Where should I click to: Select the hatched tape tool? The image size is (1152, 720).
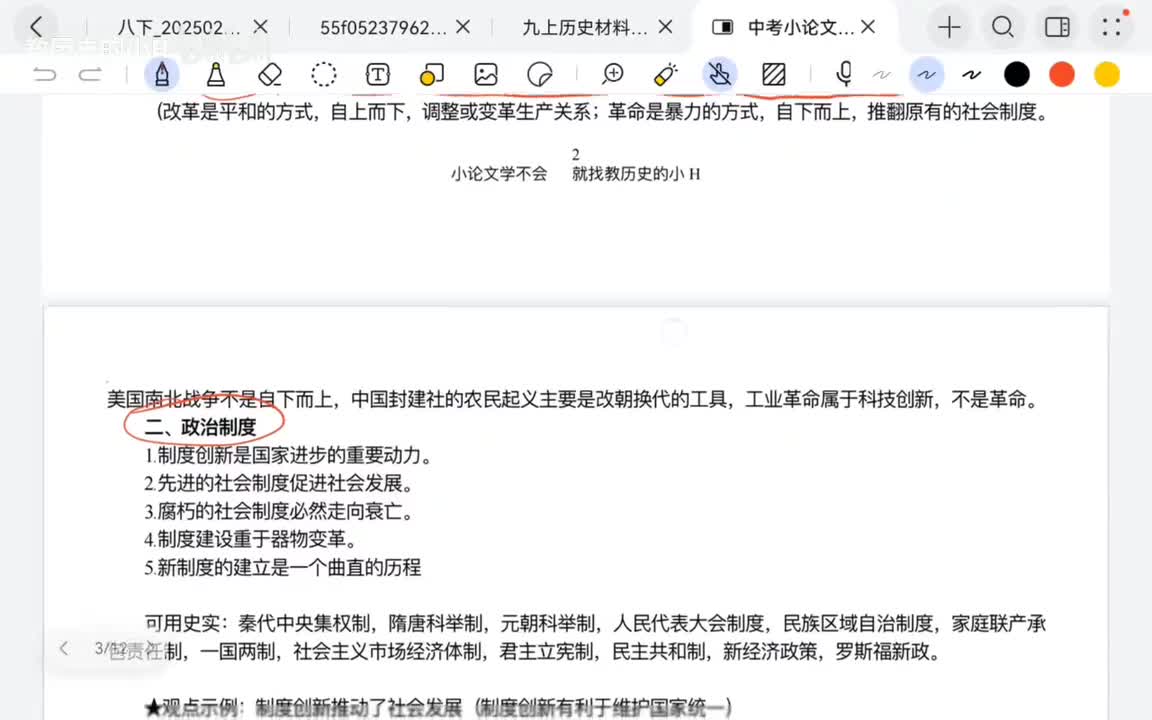point(774,74)
